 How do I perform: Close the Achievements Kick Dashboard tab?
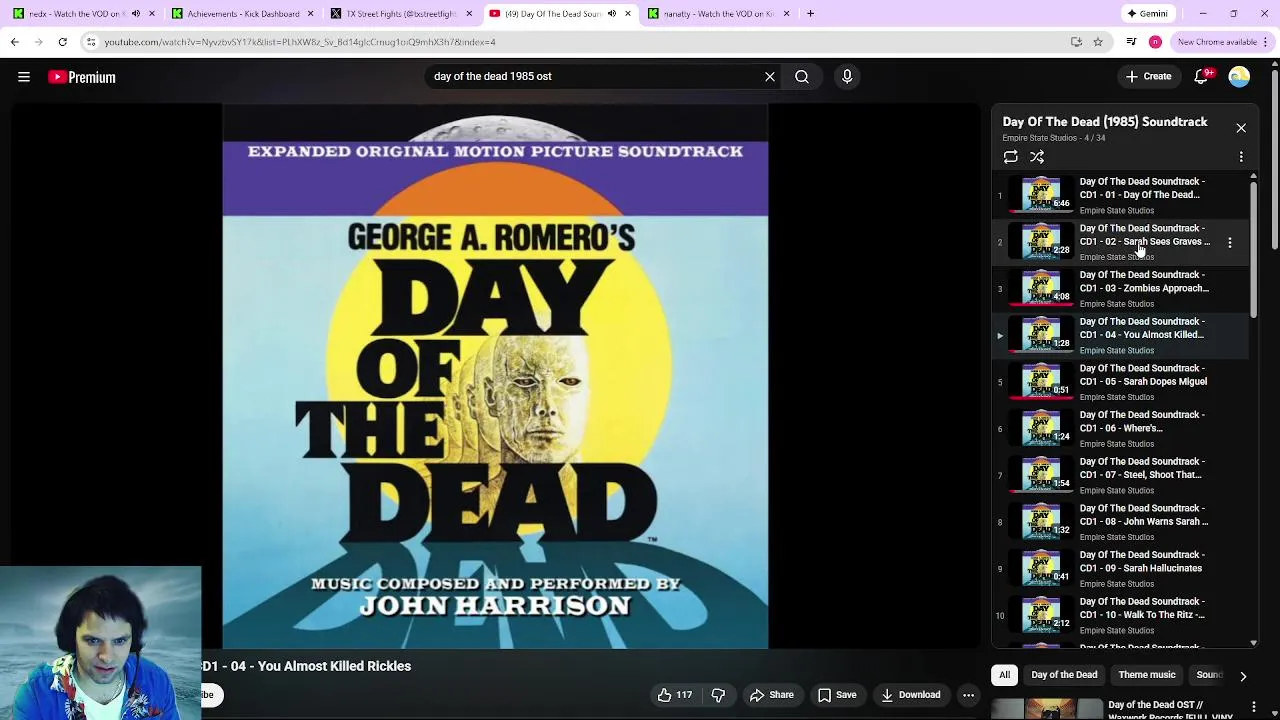(x=311, y=14)
